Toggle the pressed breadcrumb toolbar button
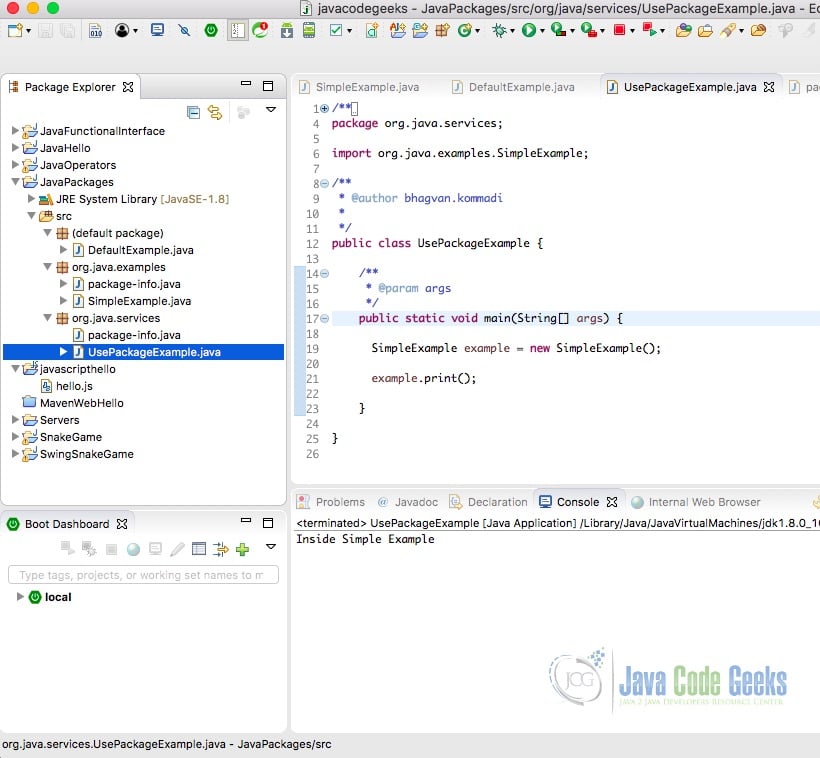Viewport: 820px width, 758px height. [237, 31]
